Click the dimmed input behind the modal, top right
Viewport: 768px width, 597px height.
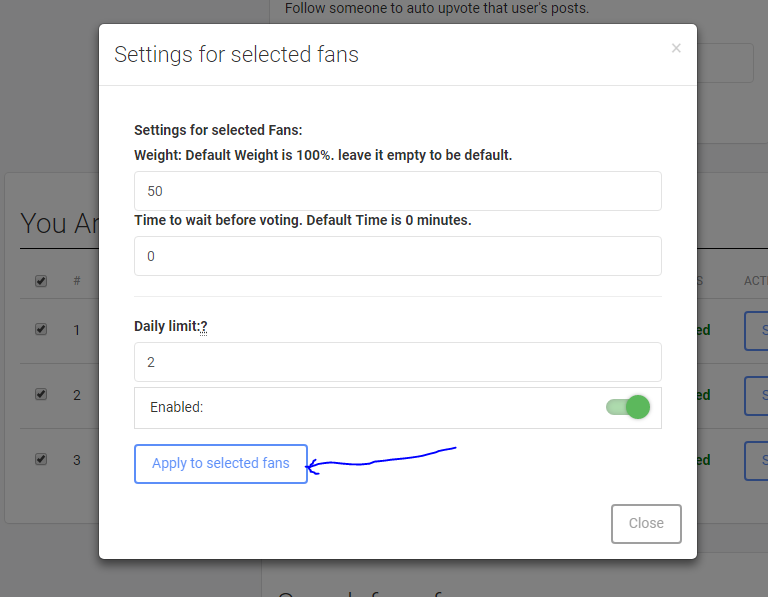click(x=725, y=63)
